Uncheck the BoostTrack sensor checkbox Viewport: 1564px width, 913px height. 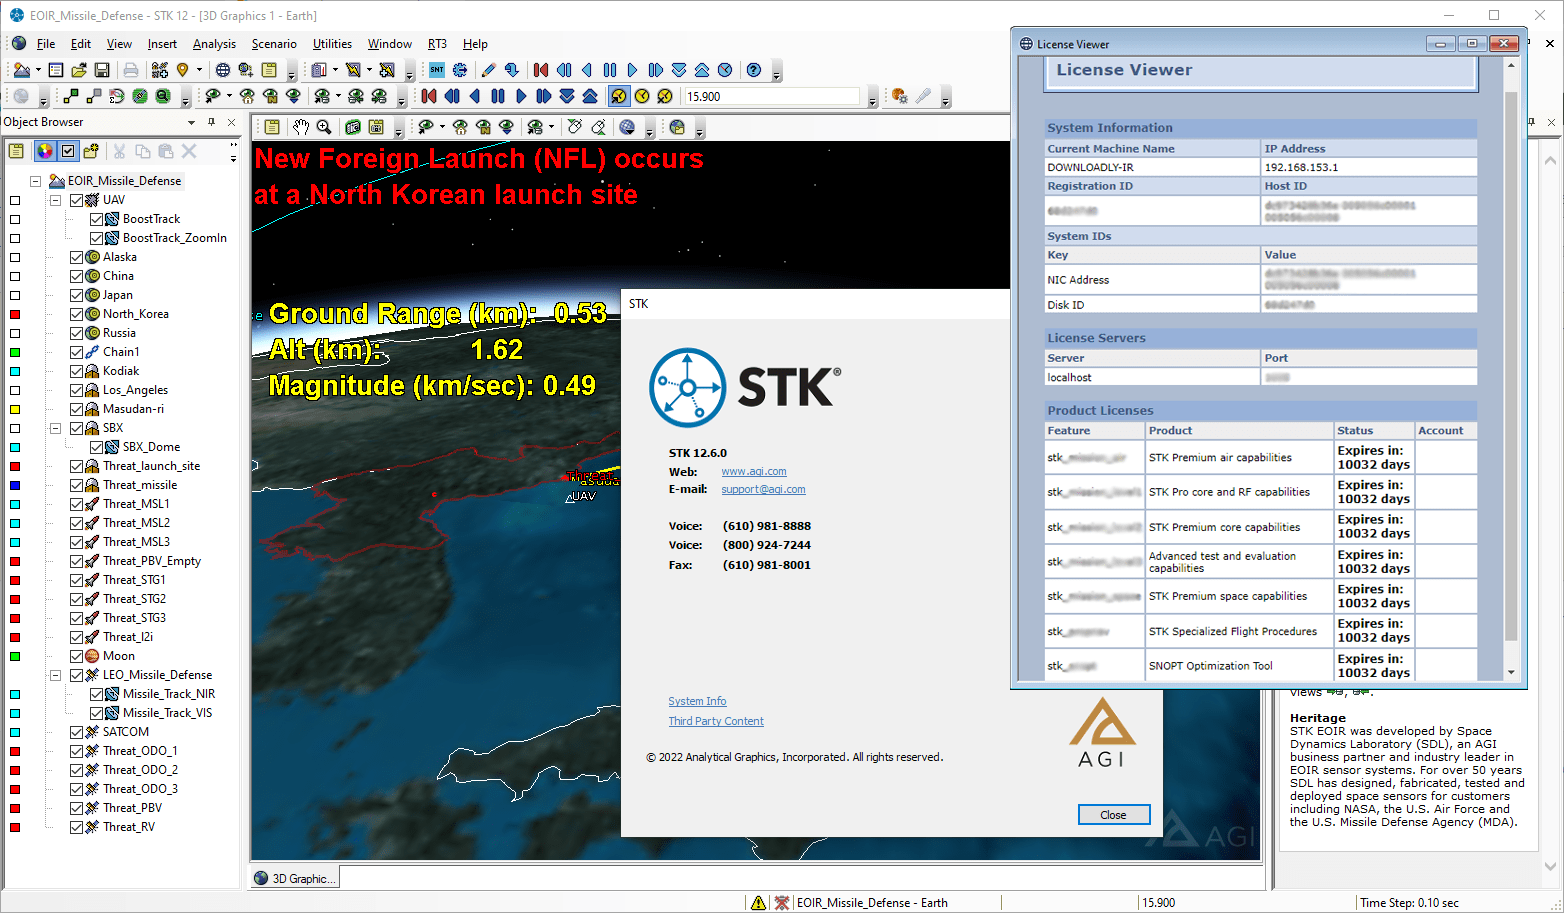pyautogui.click(x=97, y=219)
